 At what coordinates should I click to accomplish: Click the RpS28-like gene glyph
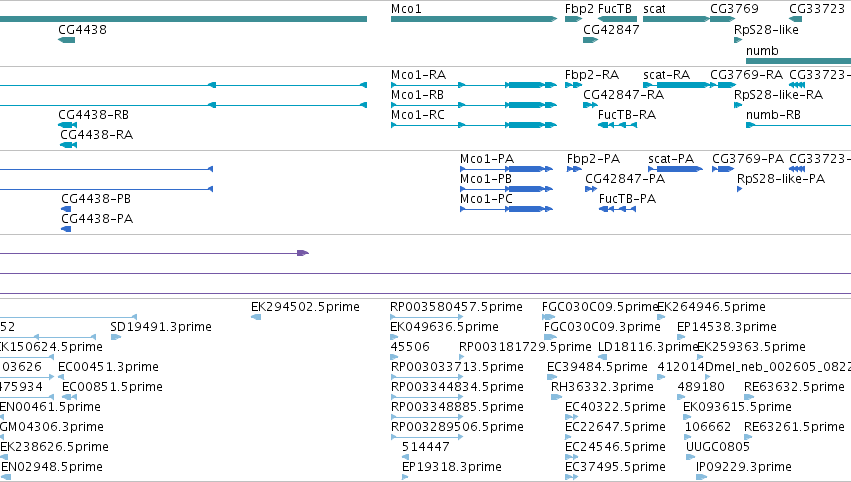[x=738, y=40]
